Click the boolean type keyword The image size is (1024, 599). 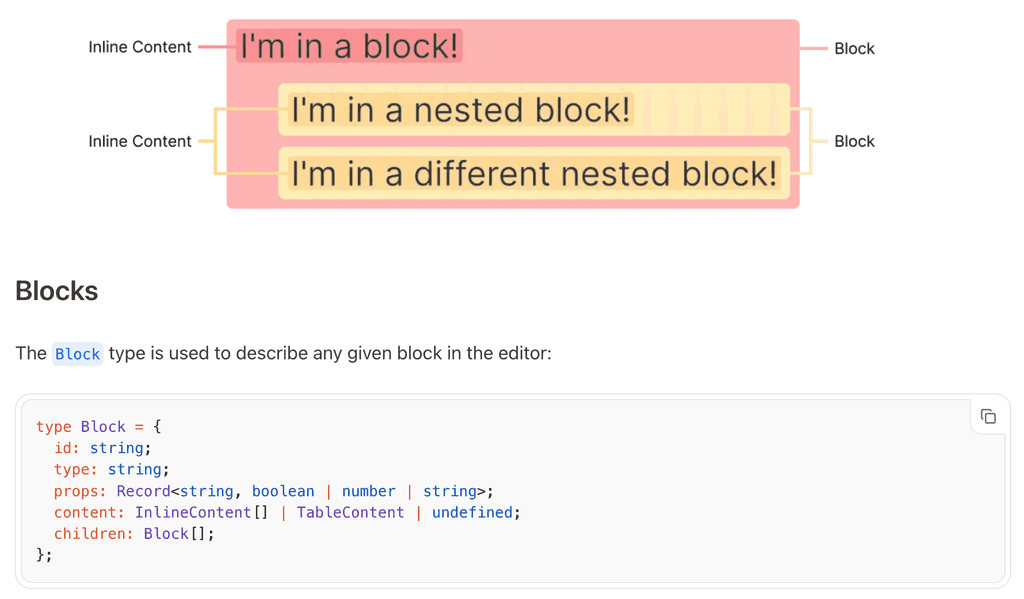pyautogui.click(x=283, y=491)
